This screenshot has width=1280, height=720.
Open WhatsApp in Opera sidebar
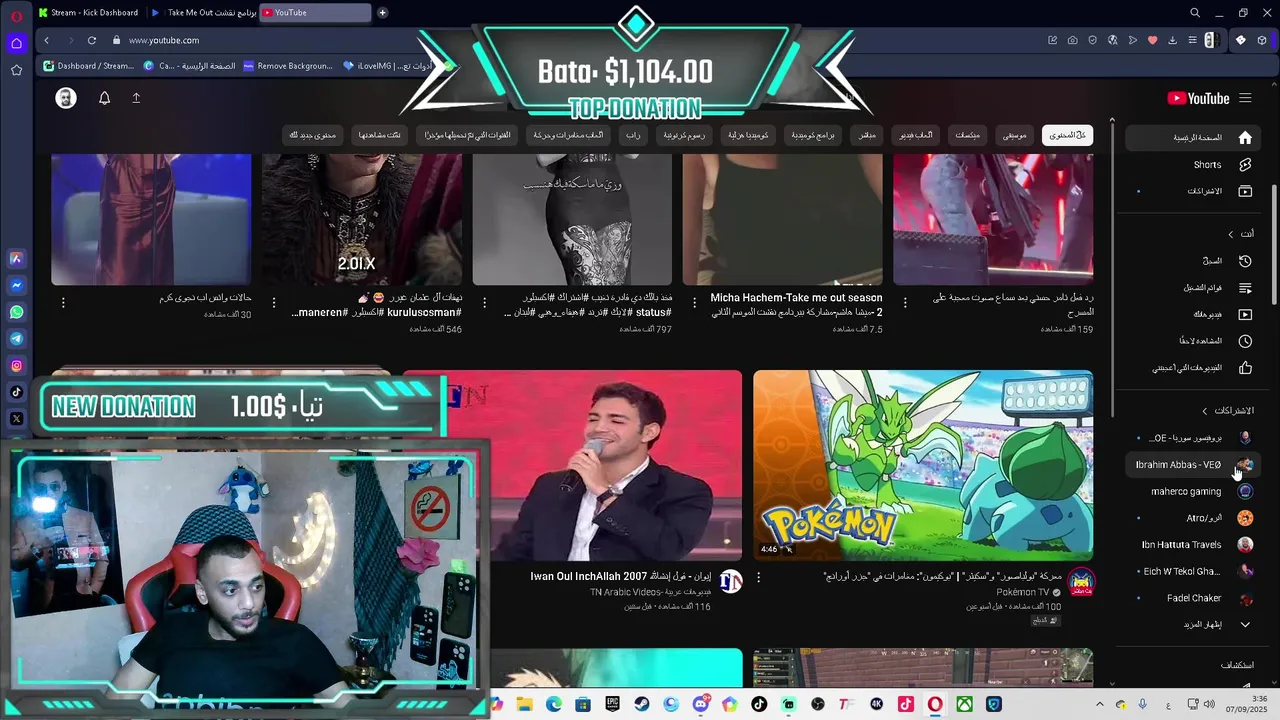point(16,312)
